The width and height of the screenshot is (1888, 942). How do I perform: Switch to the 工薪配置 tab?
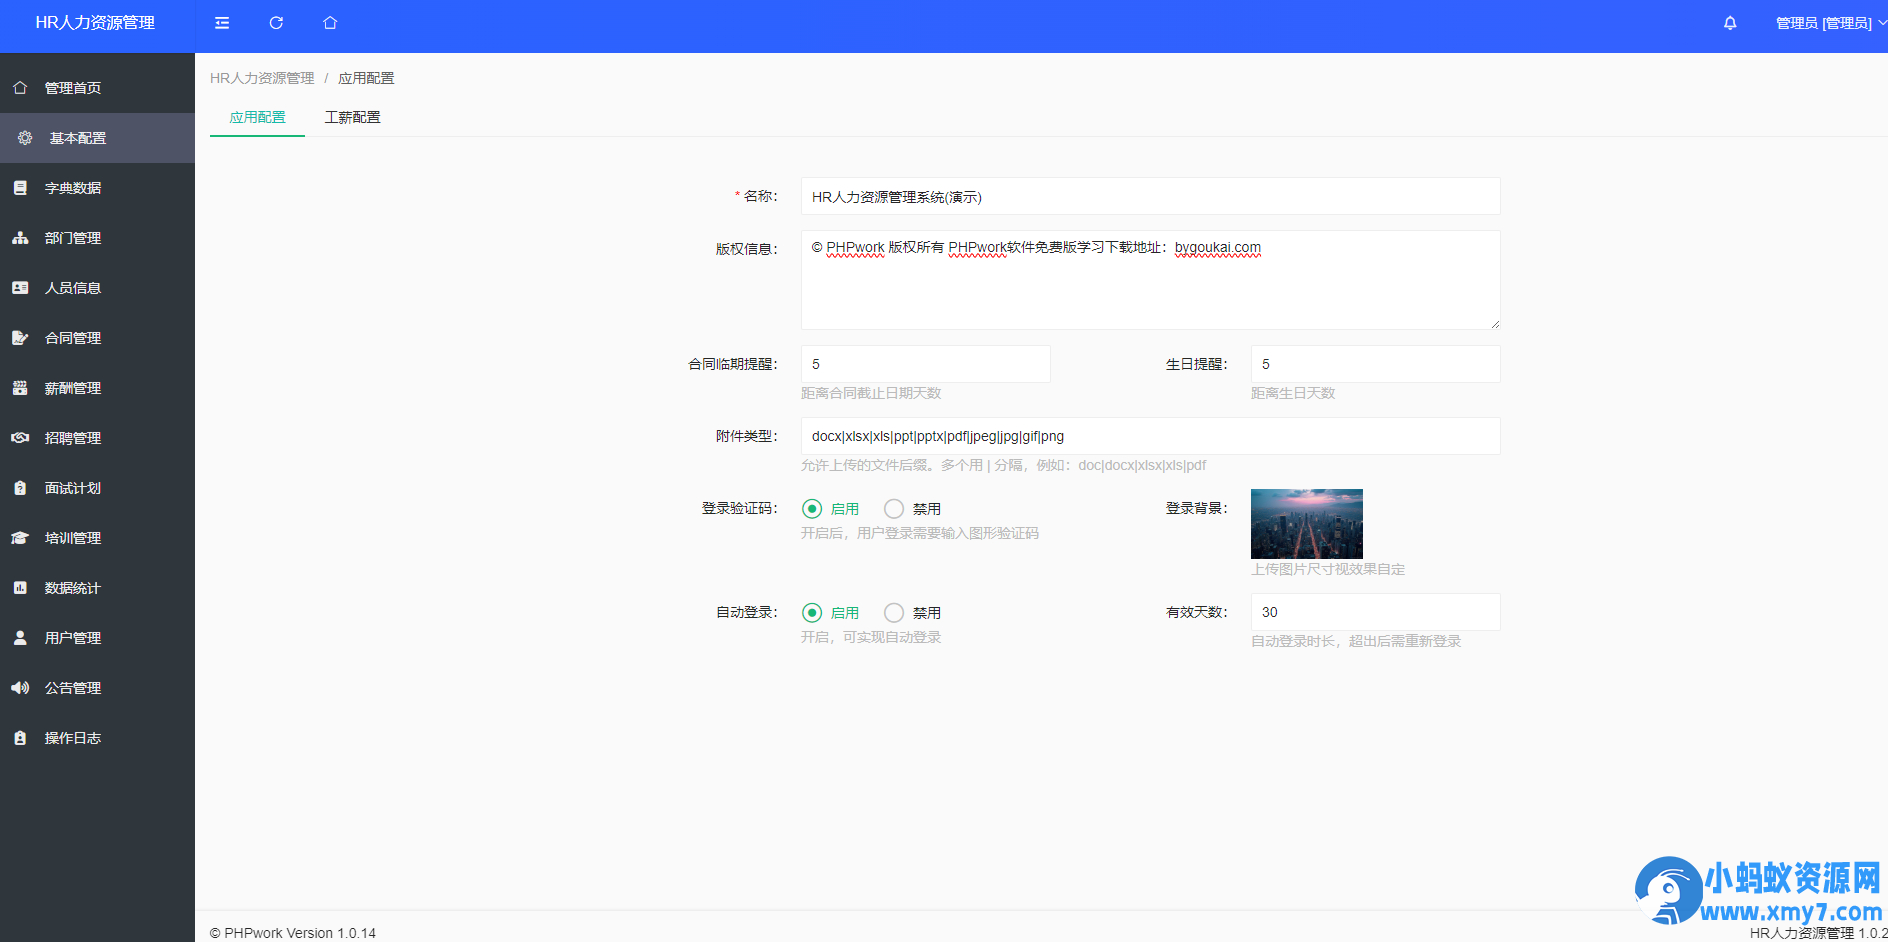[352, 117]
